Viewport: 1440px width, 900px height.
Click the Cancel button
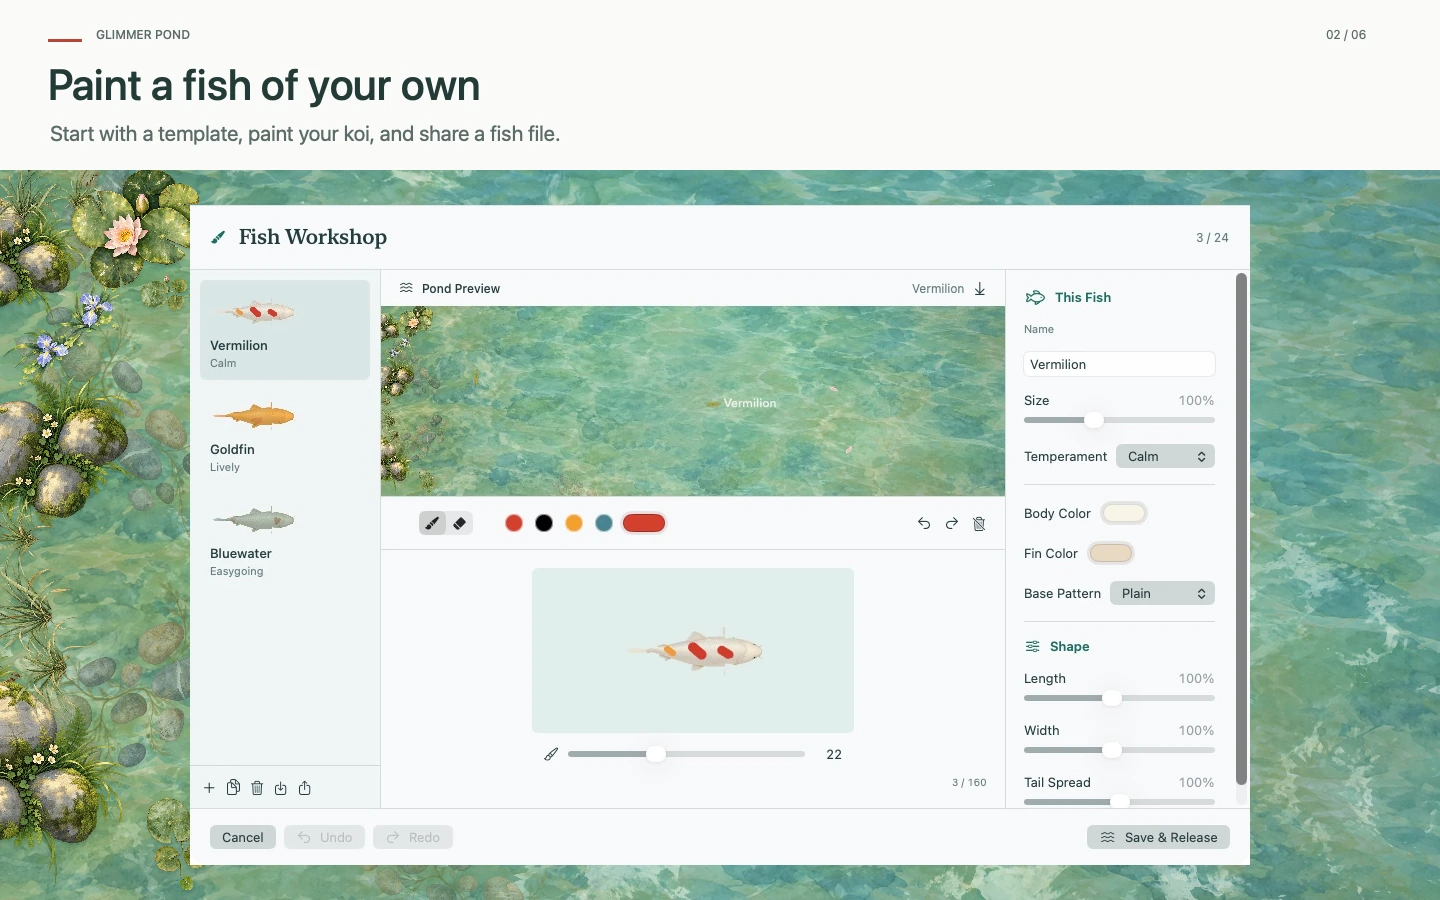[243, 837]
